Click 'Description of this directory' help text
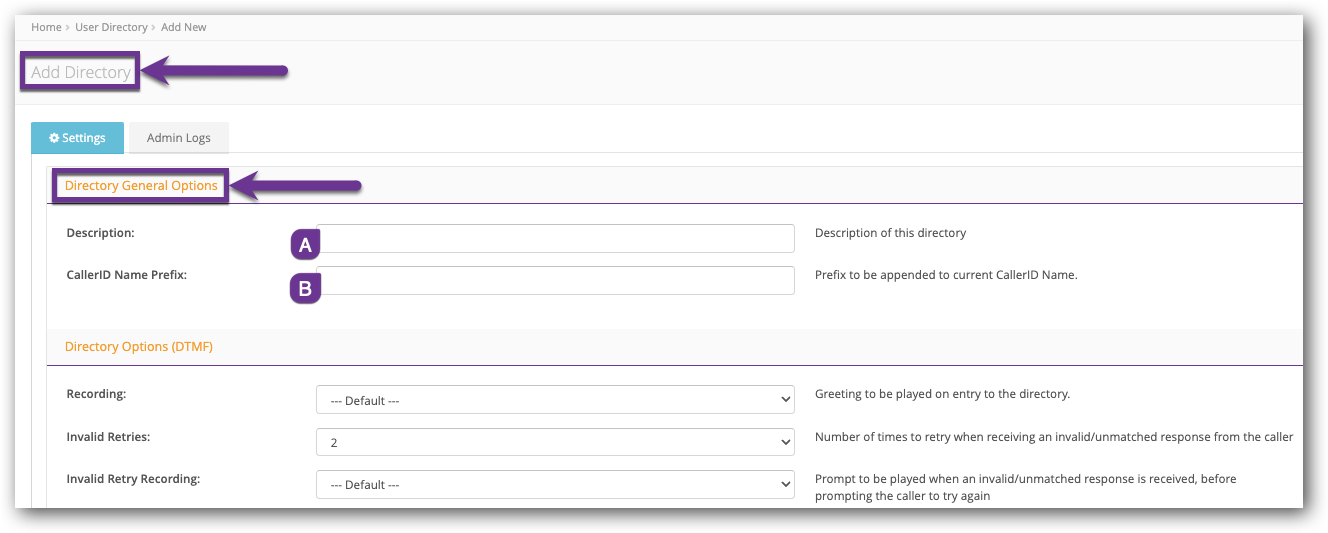This screenshot has height=533, width=1328. [x=890, y=233]
